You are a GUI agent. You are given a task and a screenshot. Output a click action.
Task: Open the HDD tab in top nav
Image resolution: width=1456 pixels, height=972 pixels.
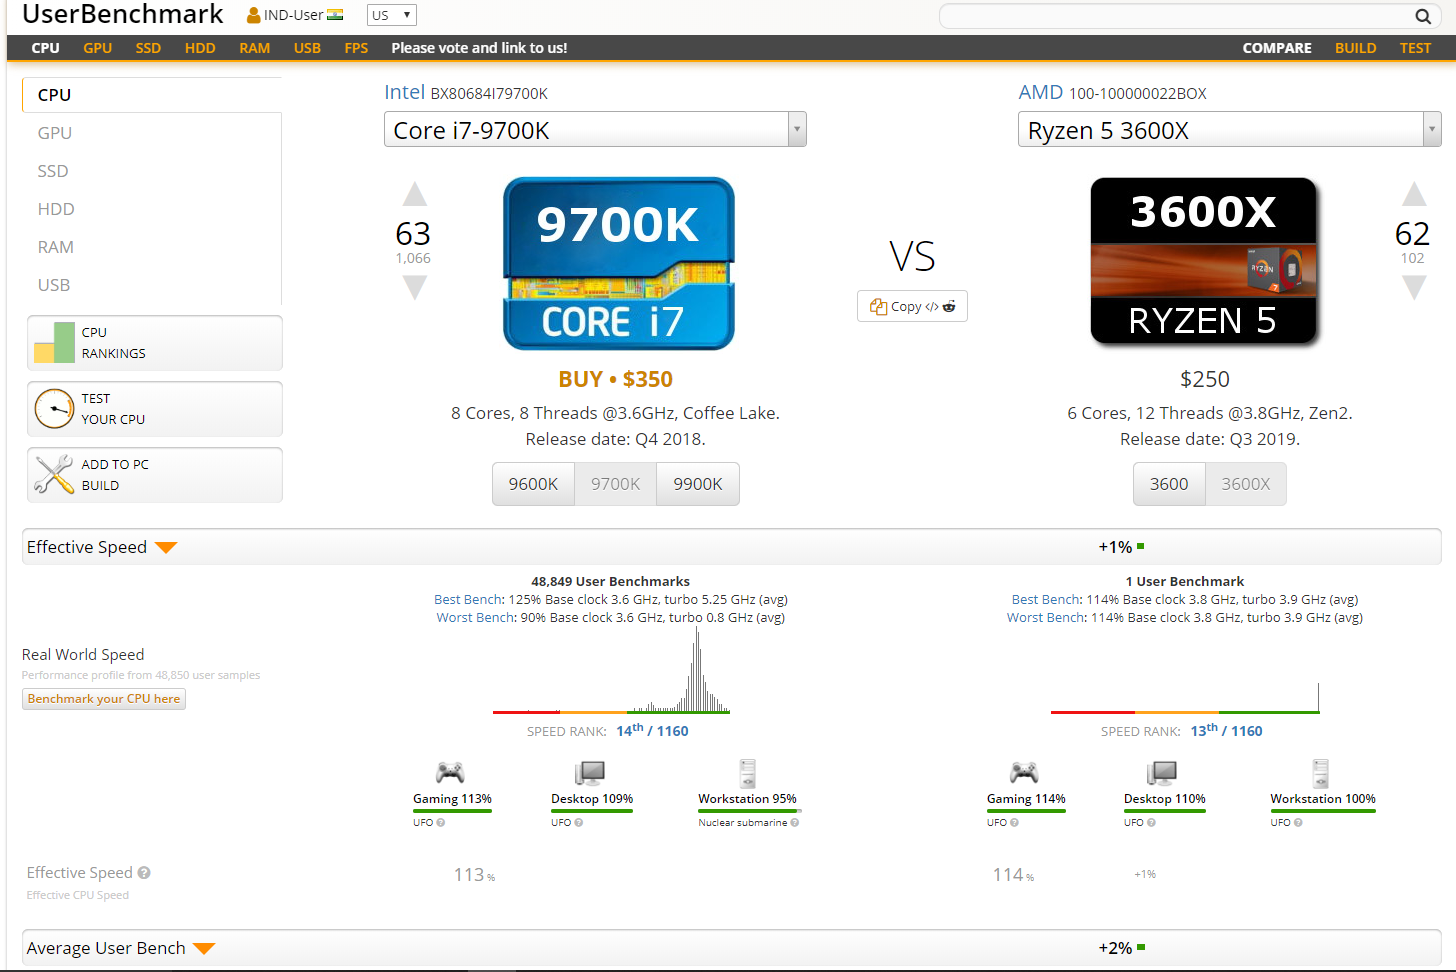(200, 48)
